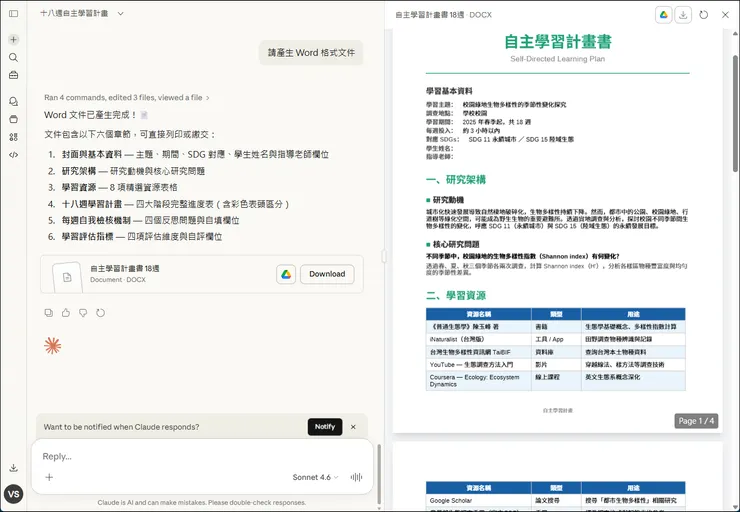Copy the response with copy icon

tap(49, 313)
